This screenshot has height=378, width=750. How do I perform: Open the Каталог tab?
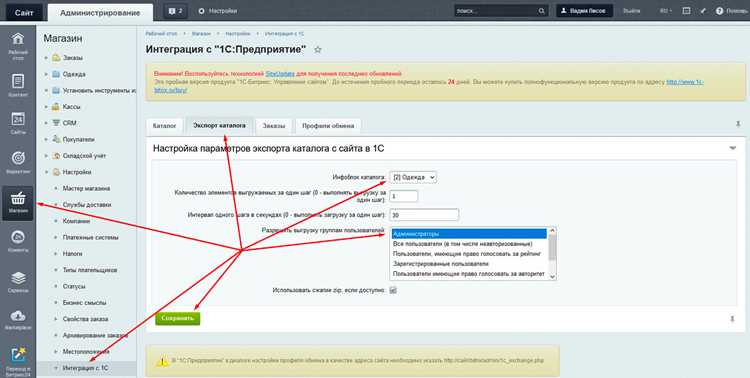tap(165, 126)
